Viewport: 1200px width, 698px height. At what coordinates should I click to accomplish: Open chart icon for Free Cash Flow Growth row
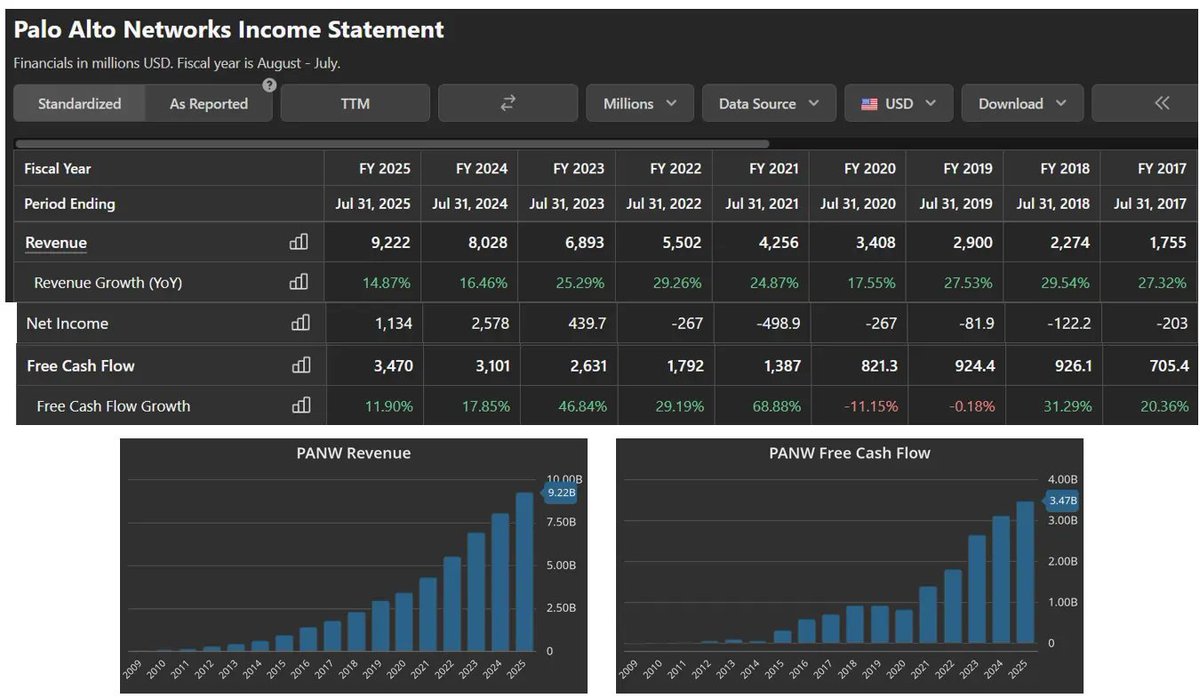300,406
